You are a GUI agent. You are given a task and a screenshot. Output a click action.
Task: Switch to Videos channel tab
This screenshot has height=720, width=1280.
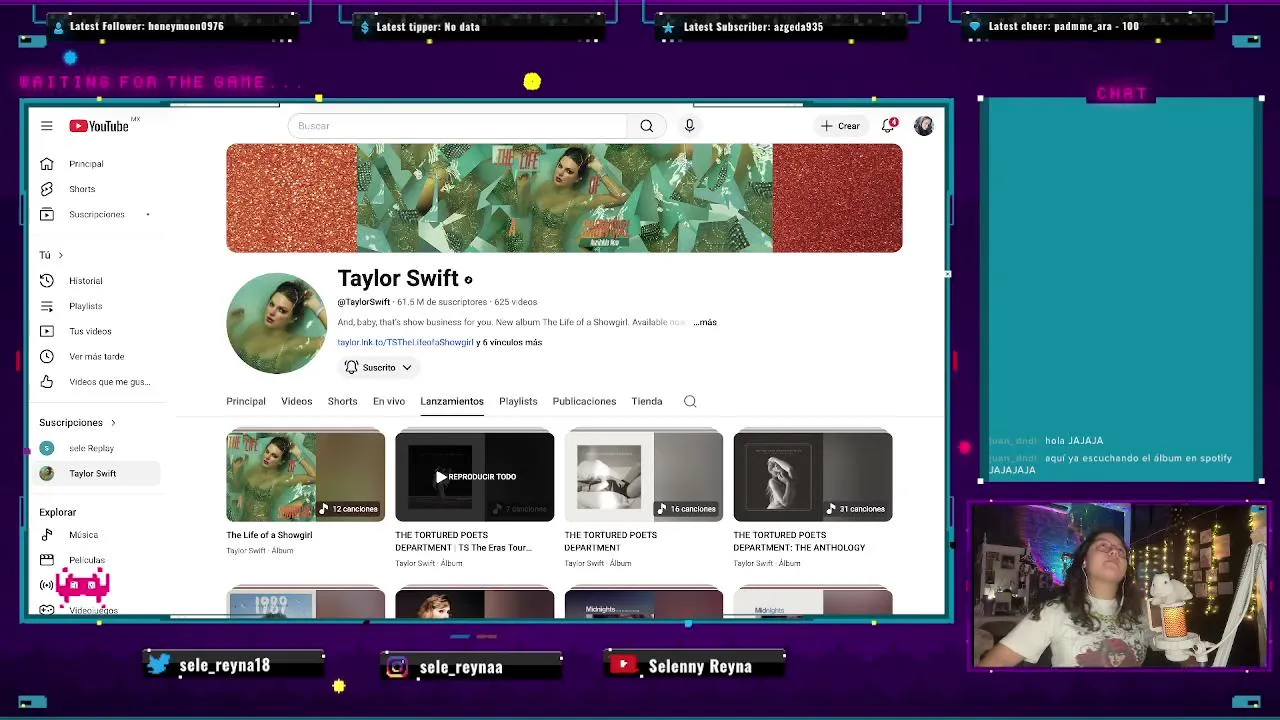pos(297,401)
